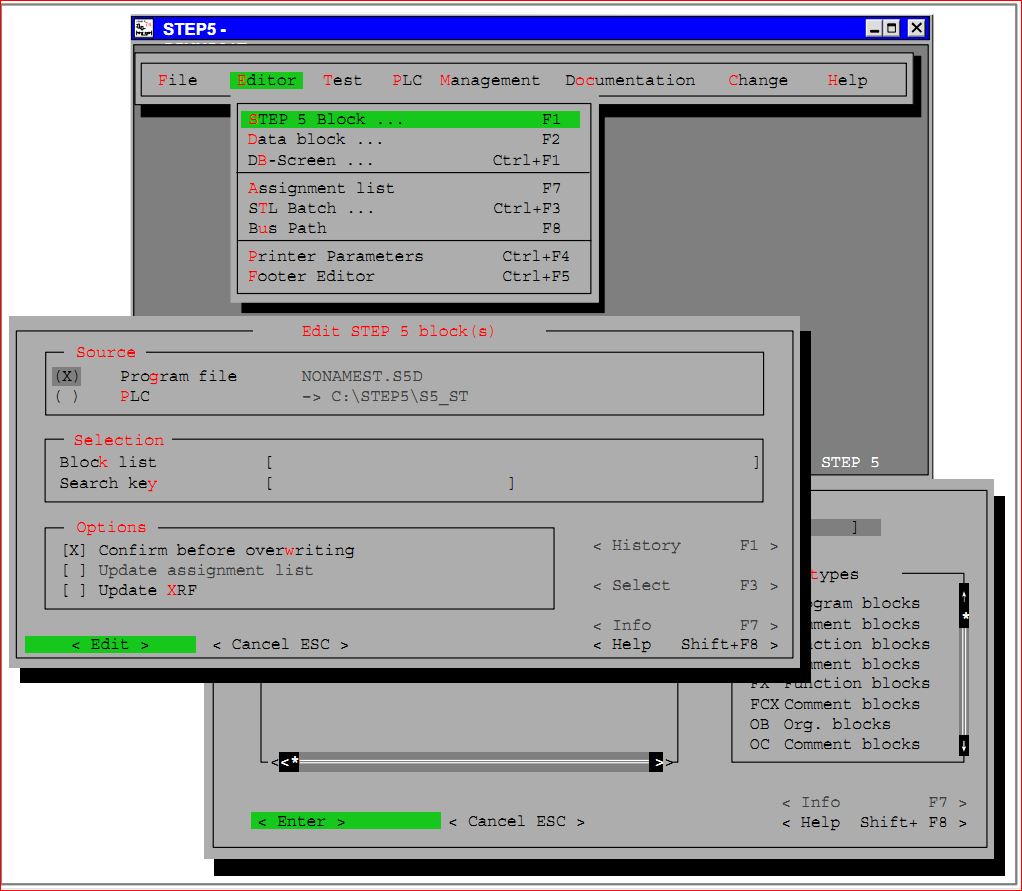Click the History F1 button
This screenshot has width=1022, height=891.
coord(685,546)
